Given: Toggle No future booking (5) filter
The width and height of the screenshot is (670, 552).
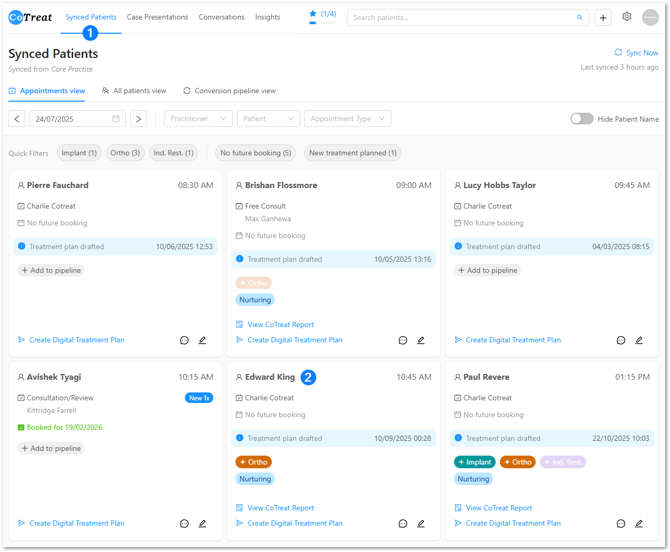Looking at the screenshot, I should [x=256, y=153].
